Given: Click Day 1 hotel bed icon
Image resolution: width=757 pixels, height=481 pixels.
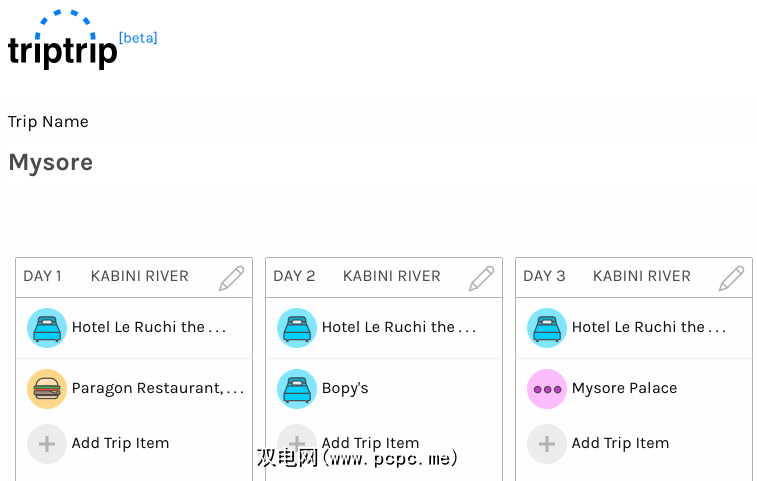Looking at the screenshot, I should (x=47, y=328).
